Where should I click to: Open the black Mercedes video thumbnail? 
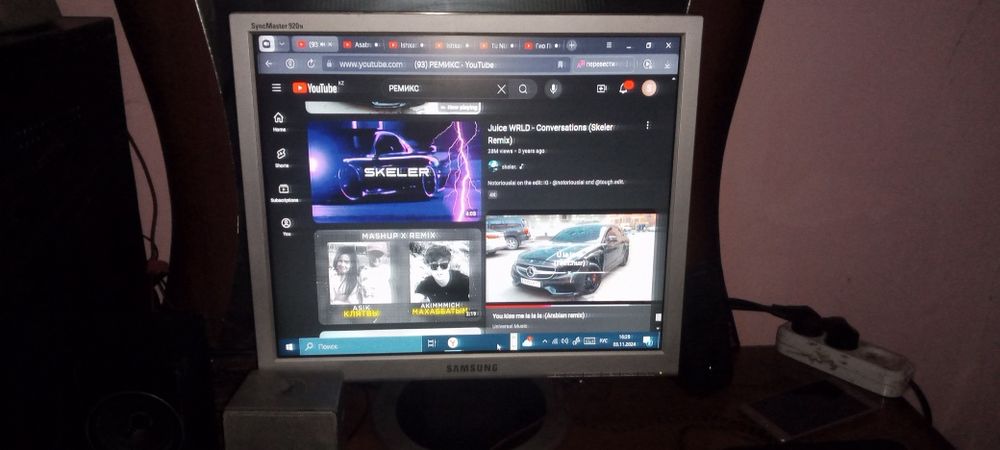pyautogui.click(x=571, y=258)
